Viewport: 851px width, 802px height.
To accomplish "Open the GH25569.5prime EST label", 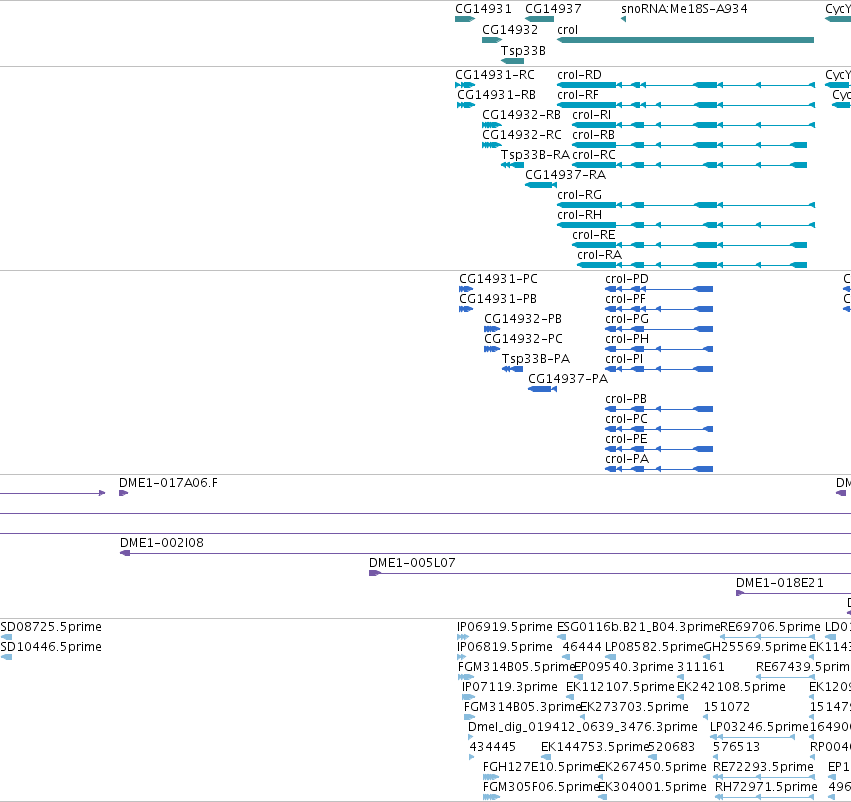I will (755, 647).
